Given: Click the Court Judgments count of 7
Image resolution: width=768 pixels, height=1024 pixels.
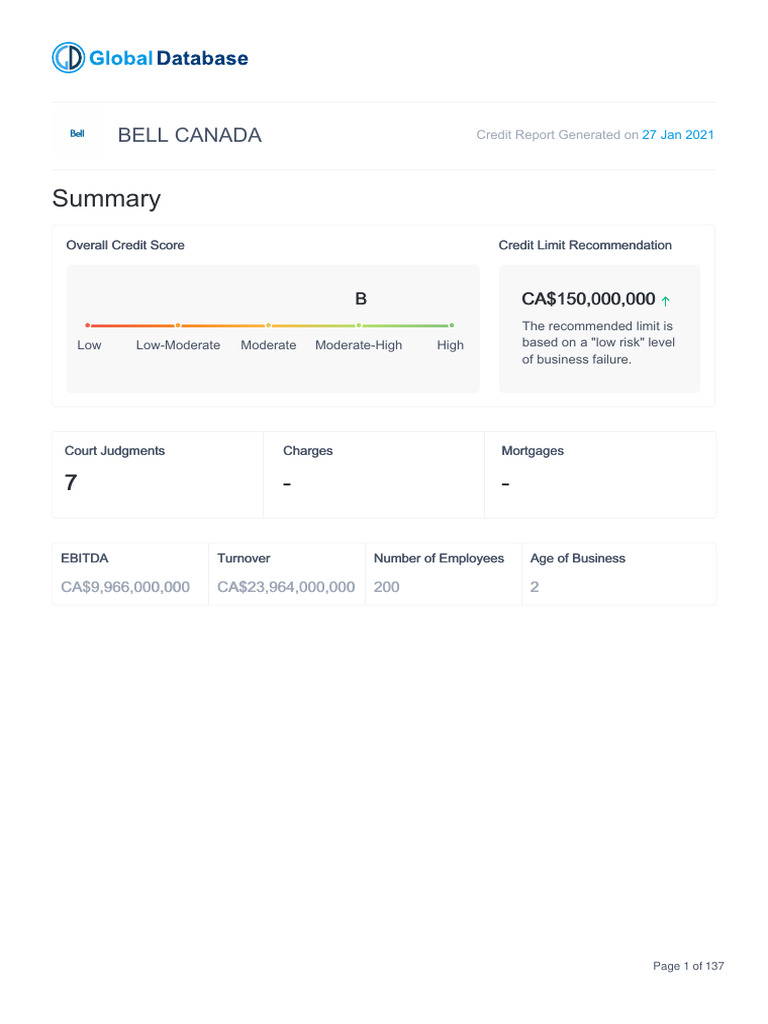Looking at the screenshot, I should click(71, 483).
